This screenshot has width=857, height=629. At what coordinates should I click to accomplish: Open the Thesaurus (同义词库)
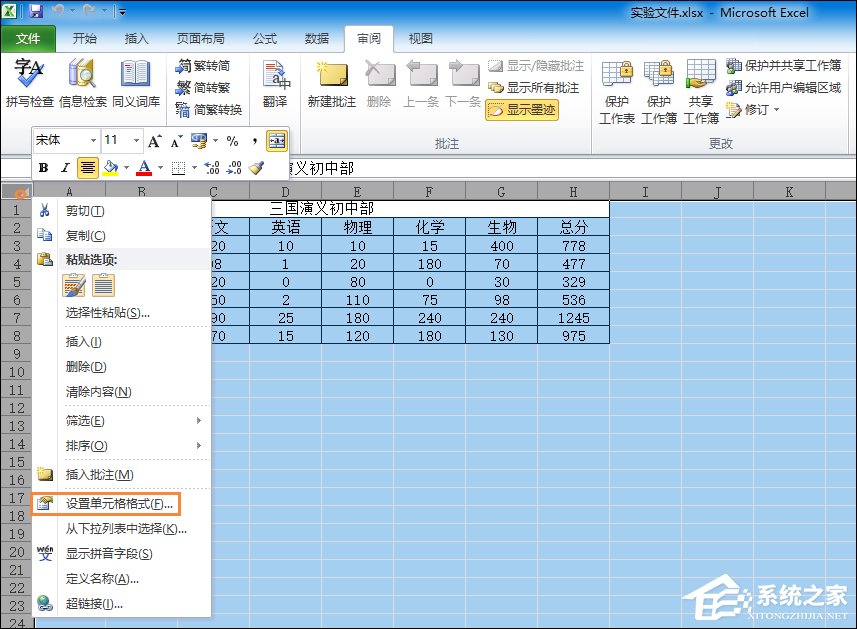click(135, 78)
